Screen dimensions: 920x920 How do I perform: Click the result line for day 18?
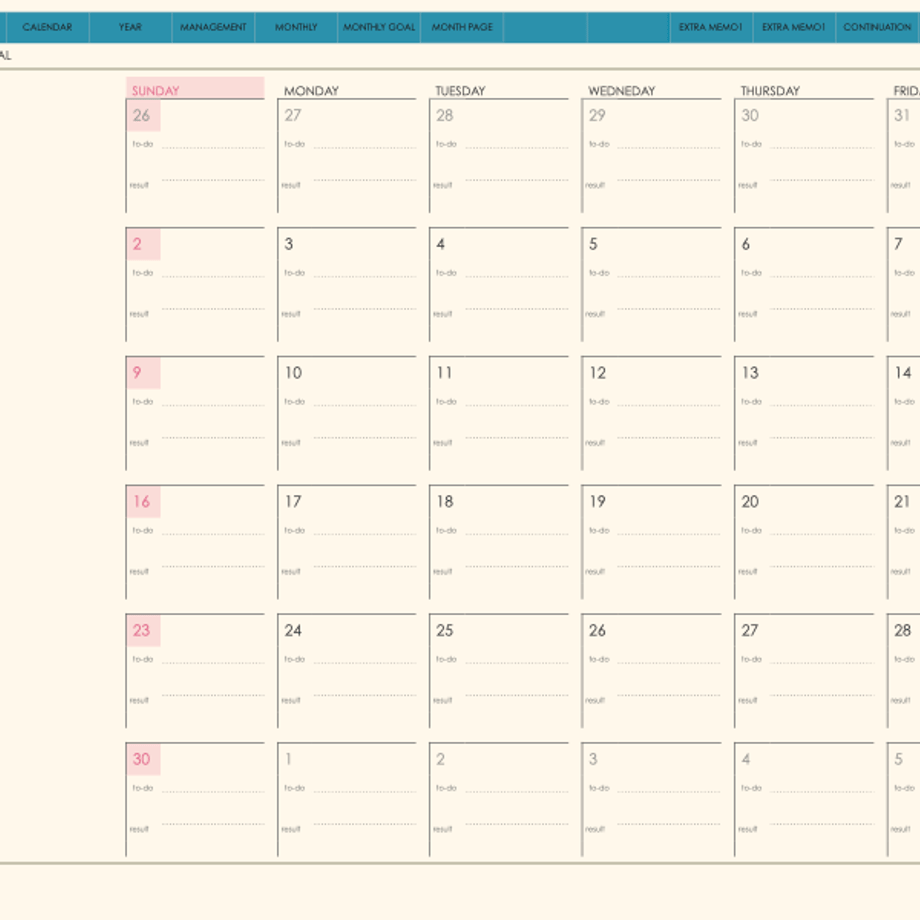[x=516, y=566]
